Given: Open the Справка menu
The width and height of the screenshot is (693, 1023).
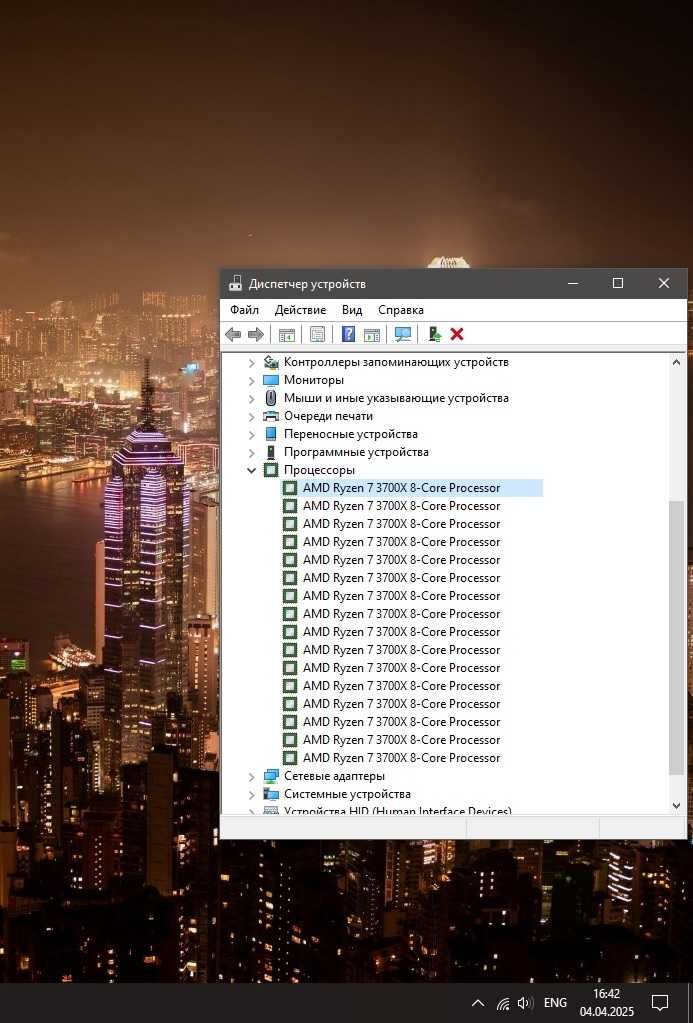Looking at the screenshot, I should pos(401,310).
